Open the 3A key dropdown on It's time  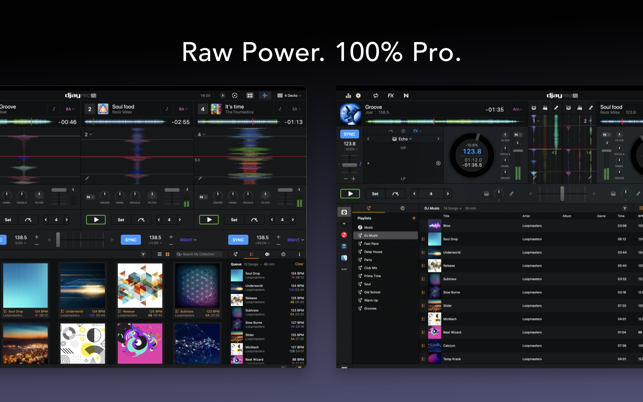(x=296, y=109)
